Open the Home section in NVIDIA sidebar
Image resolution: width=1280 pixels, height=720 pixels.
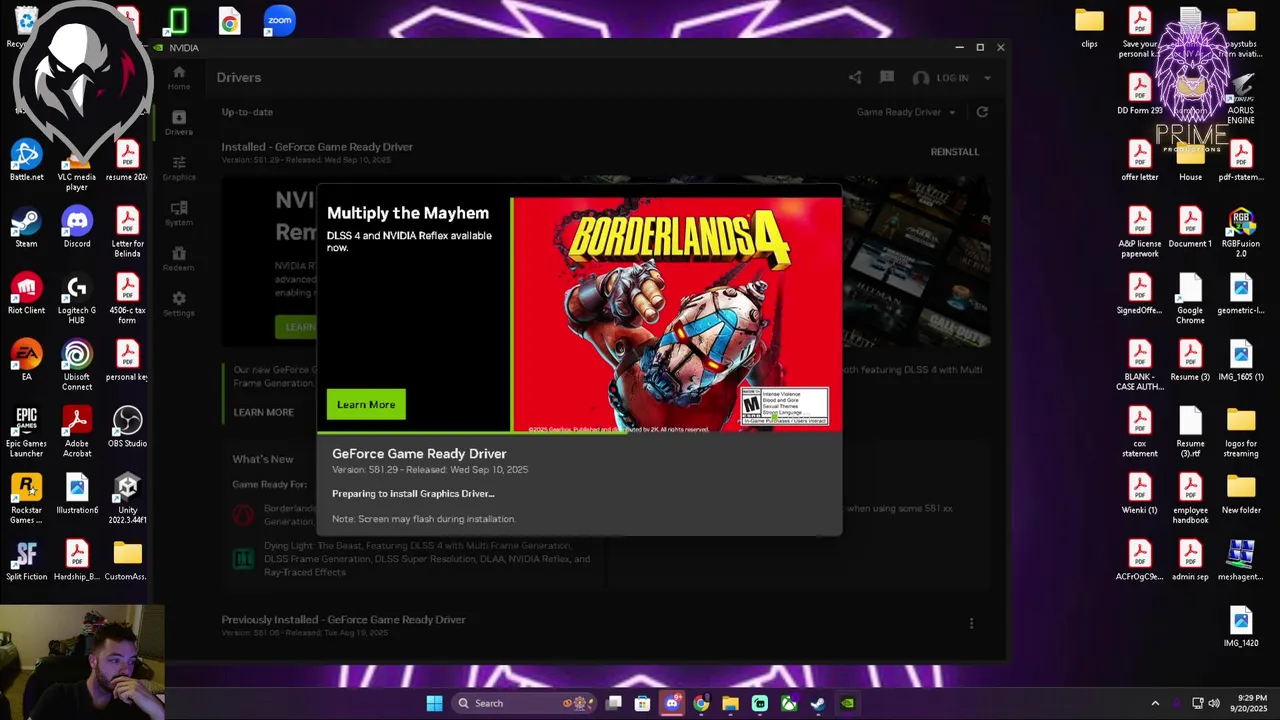point(178,77)
